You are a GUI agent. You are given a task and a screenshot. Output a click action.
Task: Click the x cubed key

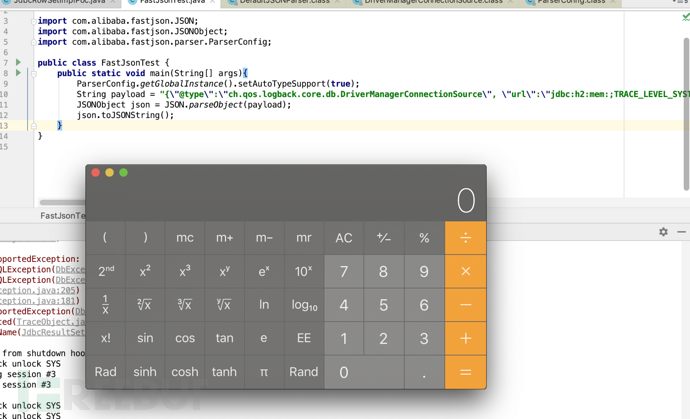(x=185, y=271)
